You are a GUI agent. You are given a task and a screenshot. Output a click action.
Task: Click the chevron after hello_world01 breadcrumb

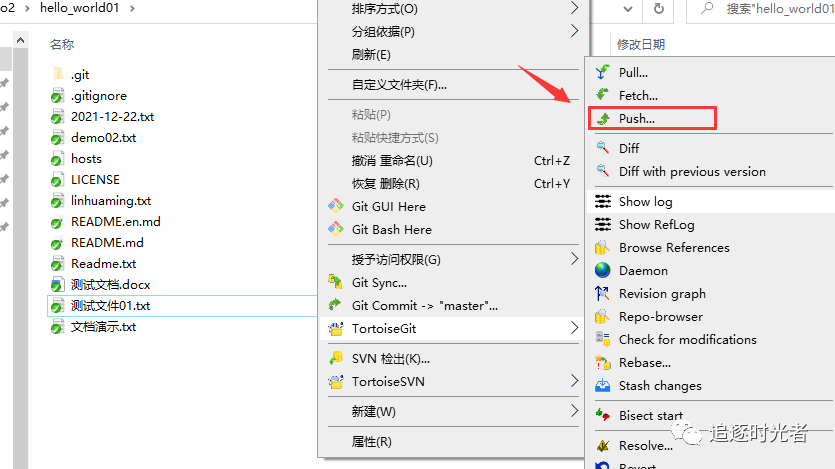click(132, 9)
